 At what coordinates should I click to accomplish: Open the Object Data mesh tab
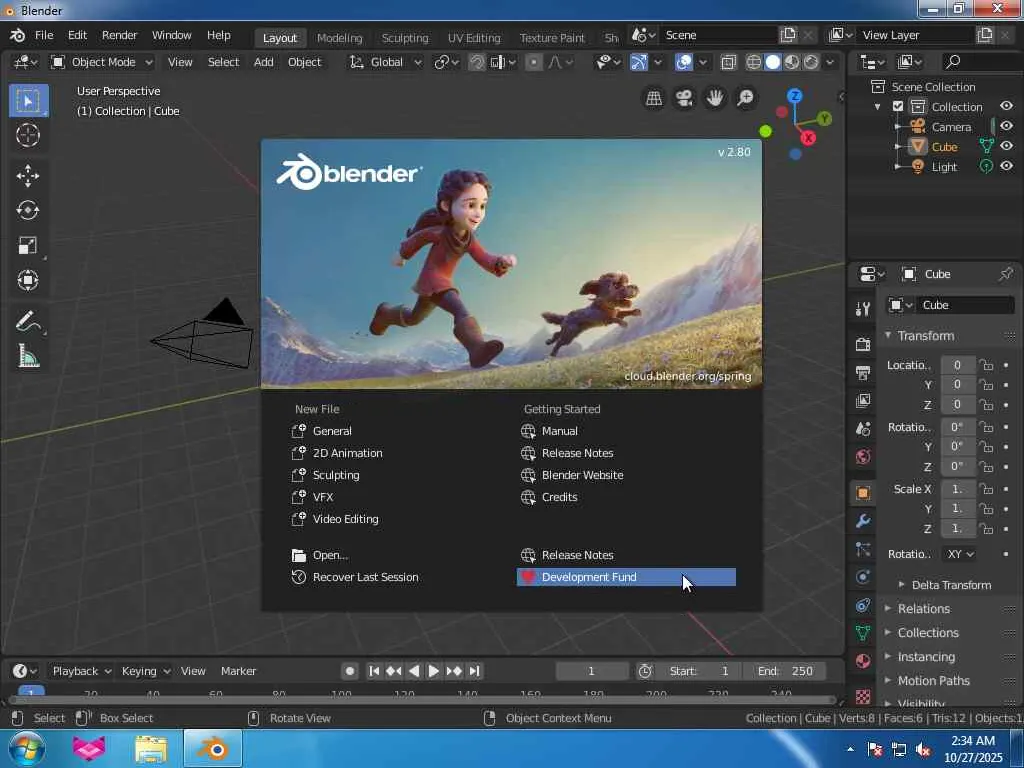(x=863, y=633)
